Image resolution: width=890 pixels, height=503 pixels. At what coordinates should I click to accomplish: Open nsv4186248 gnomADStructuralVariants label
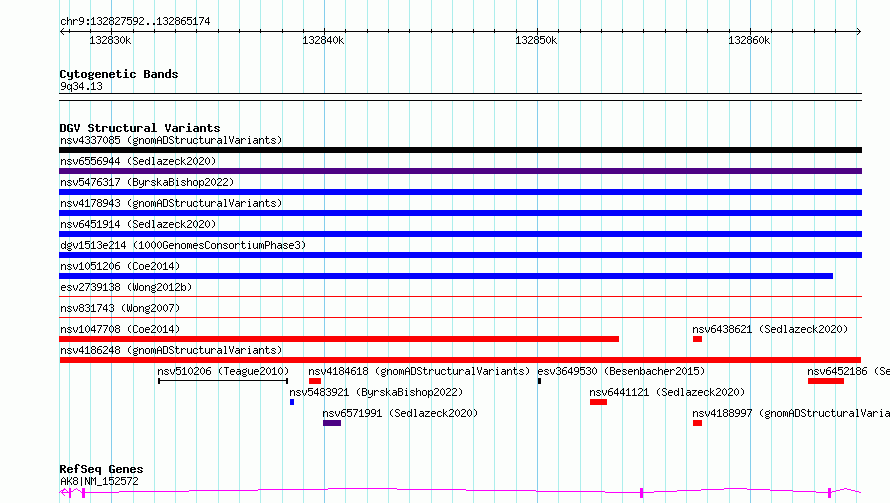171,350
